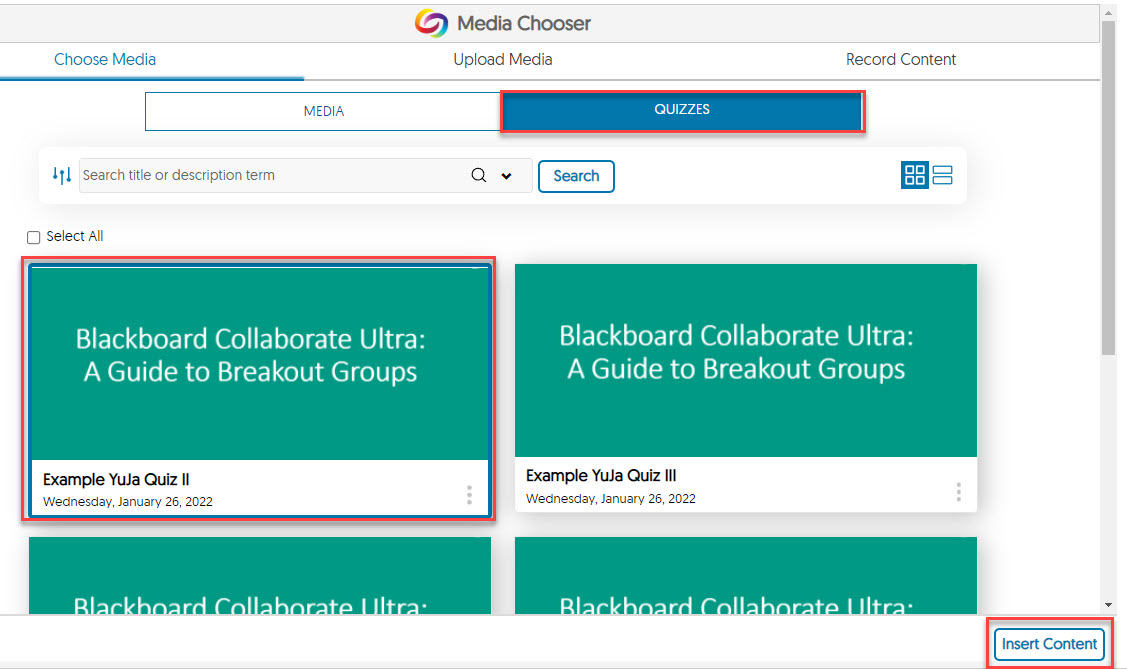Click the search title or description field
Image resolution: width=1127 pixels, height=669 pixels.
tap(270, 176)
